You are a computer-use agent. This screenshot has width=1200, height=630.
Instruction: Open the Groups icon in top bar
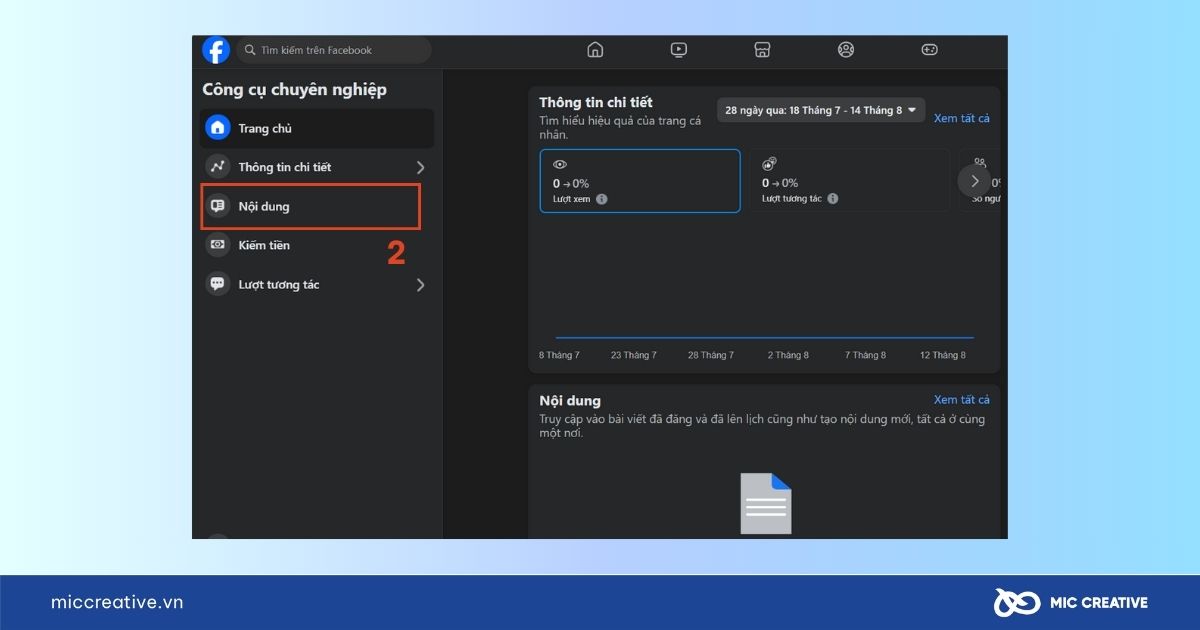(x=846, y=50)
